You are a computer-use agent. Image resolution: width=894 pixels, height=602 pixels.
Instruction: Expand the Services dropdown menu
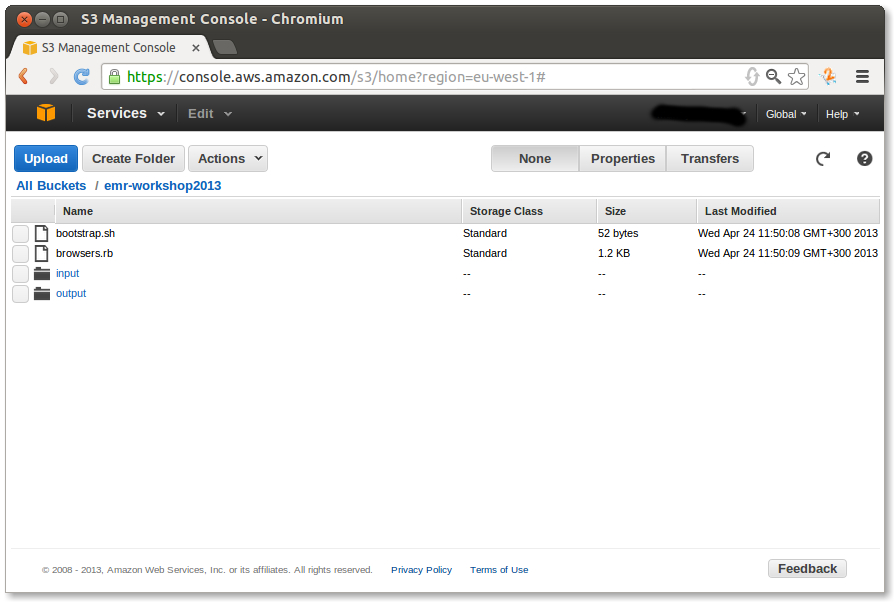(125, 113)
